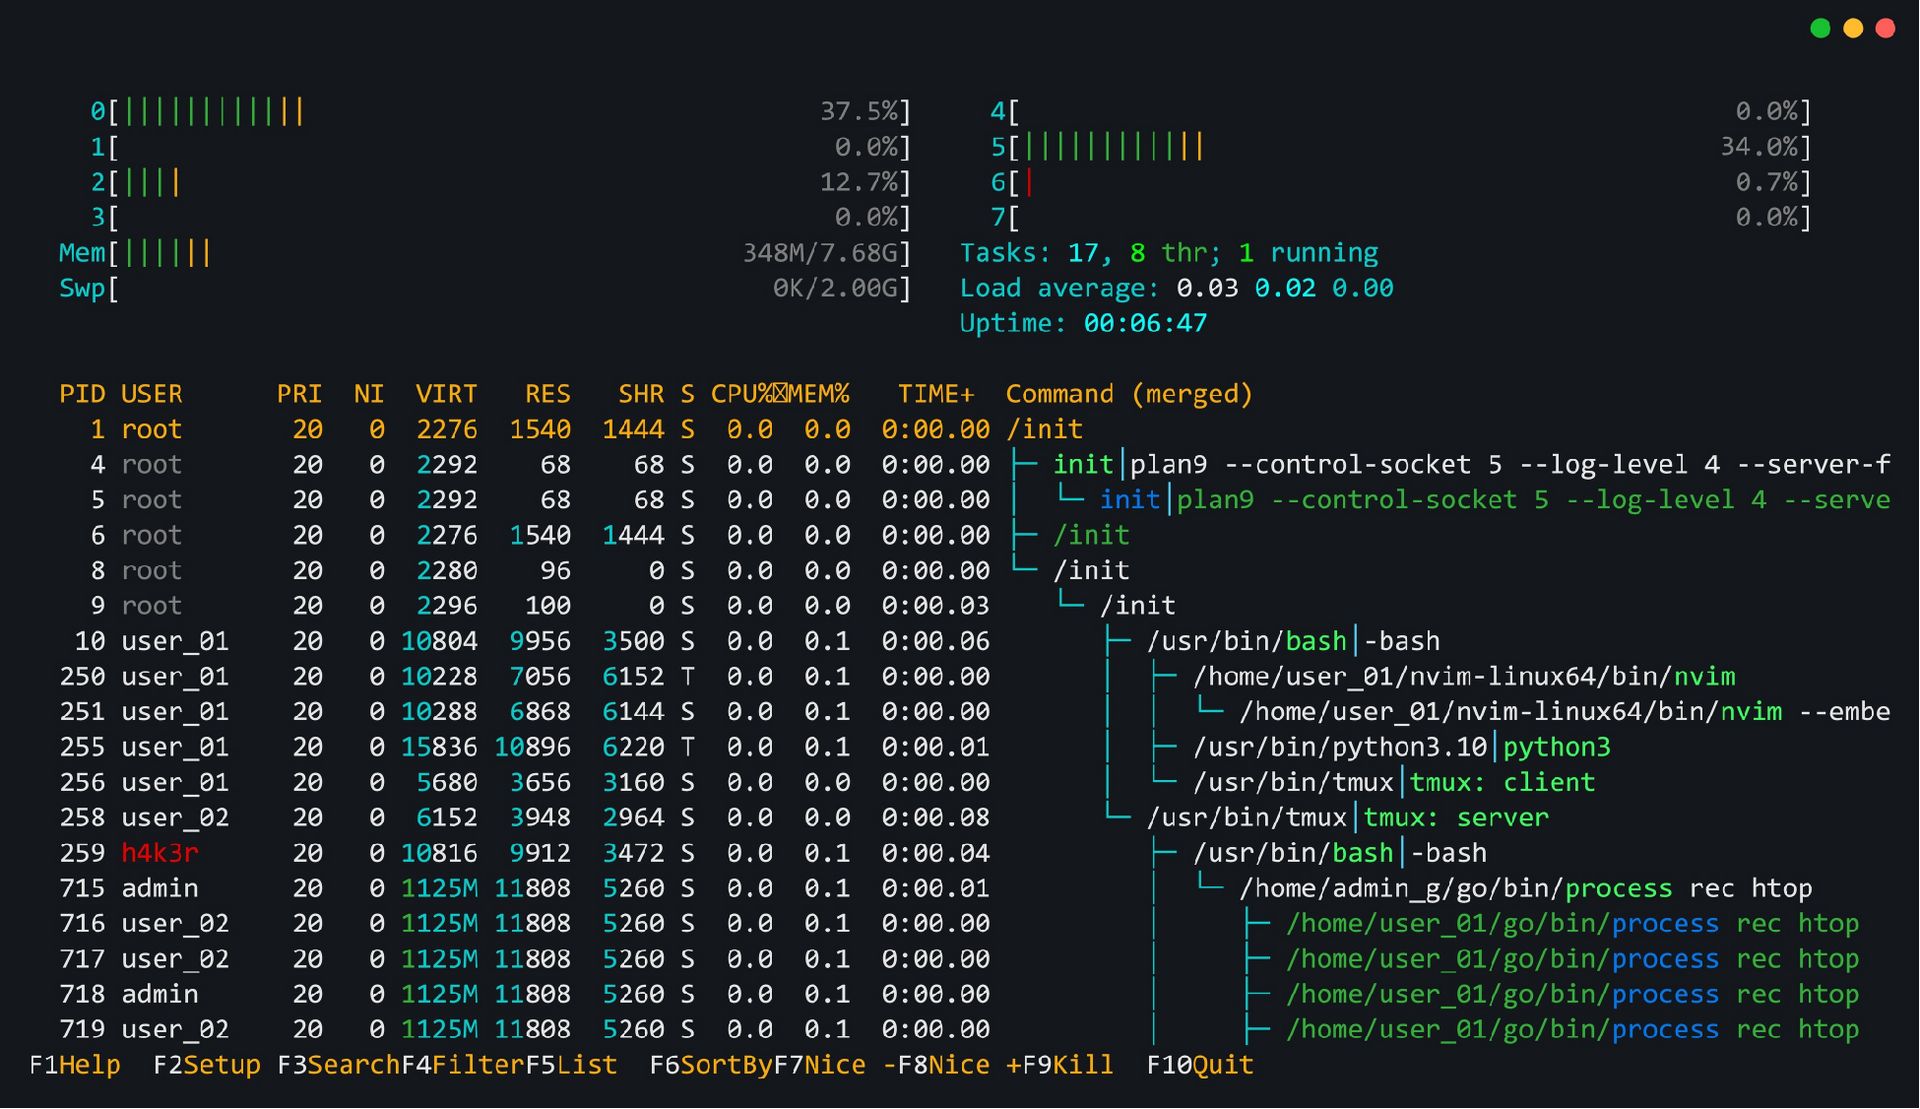This screenshot has width=1920, height=1109.
Task: Click F7 Nice - in the footer
Action: pyautogui.click(x=835, y=1065)
